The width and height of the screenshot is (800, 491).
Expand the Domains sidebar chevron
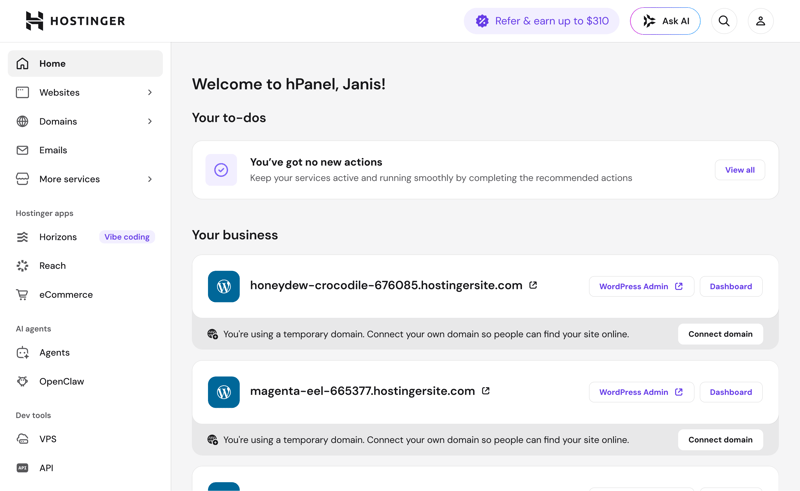pos(149,121)
